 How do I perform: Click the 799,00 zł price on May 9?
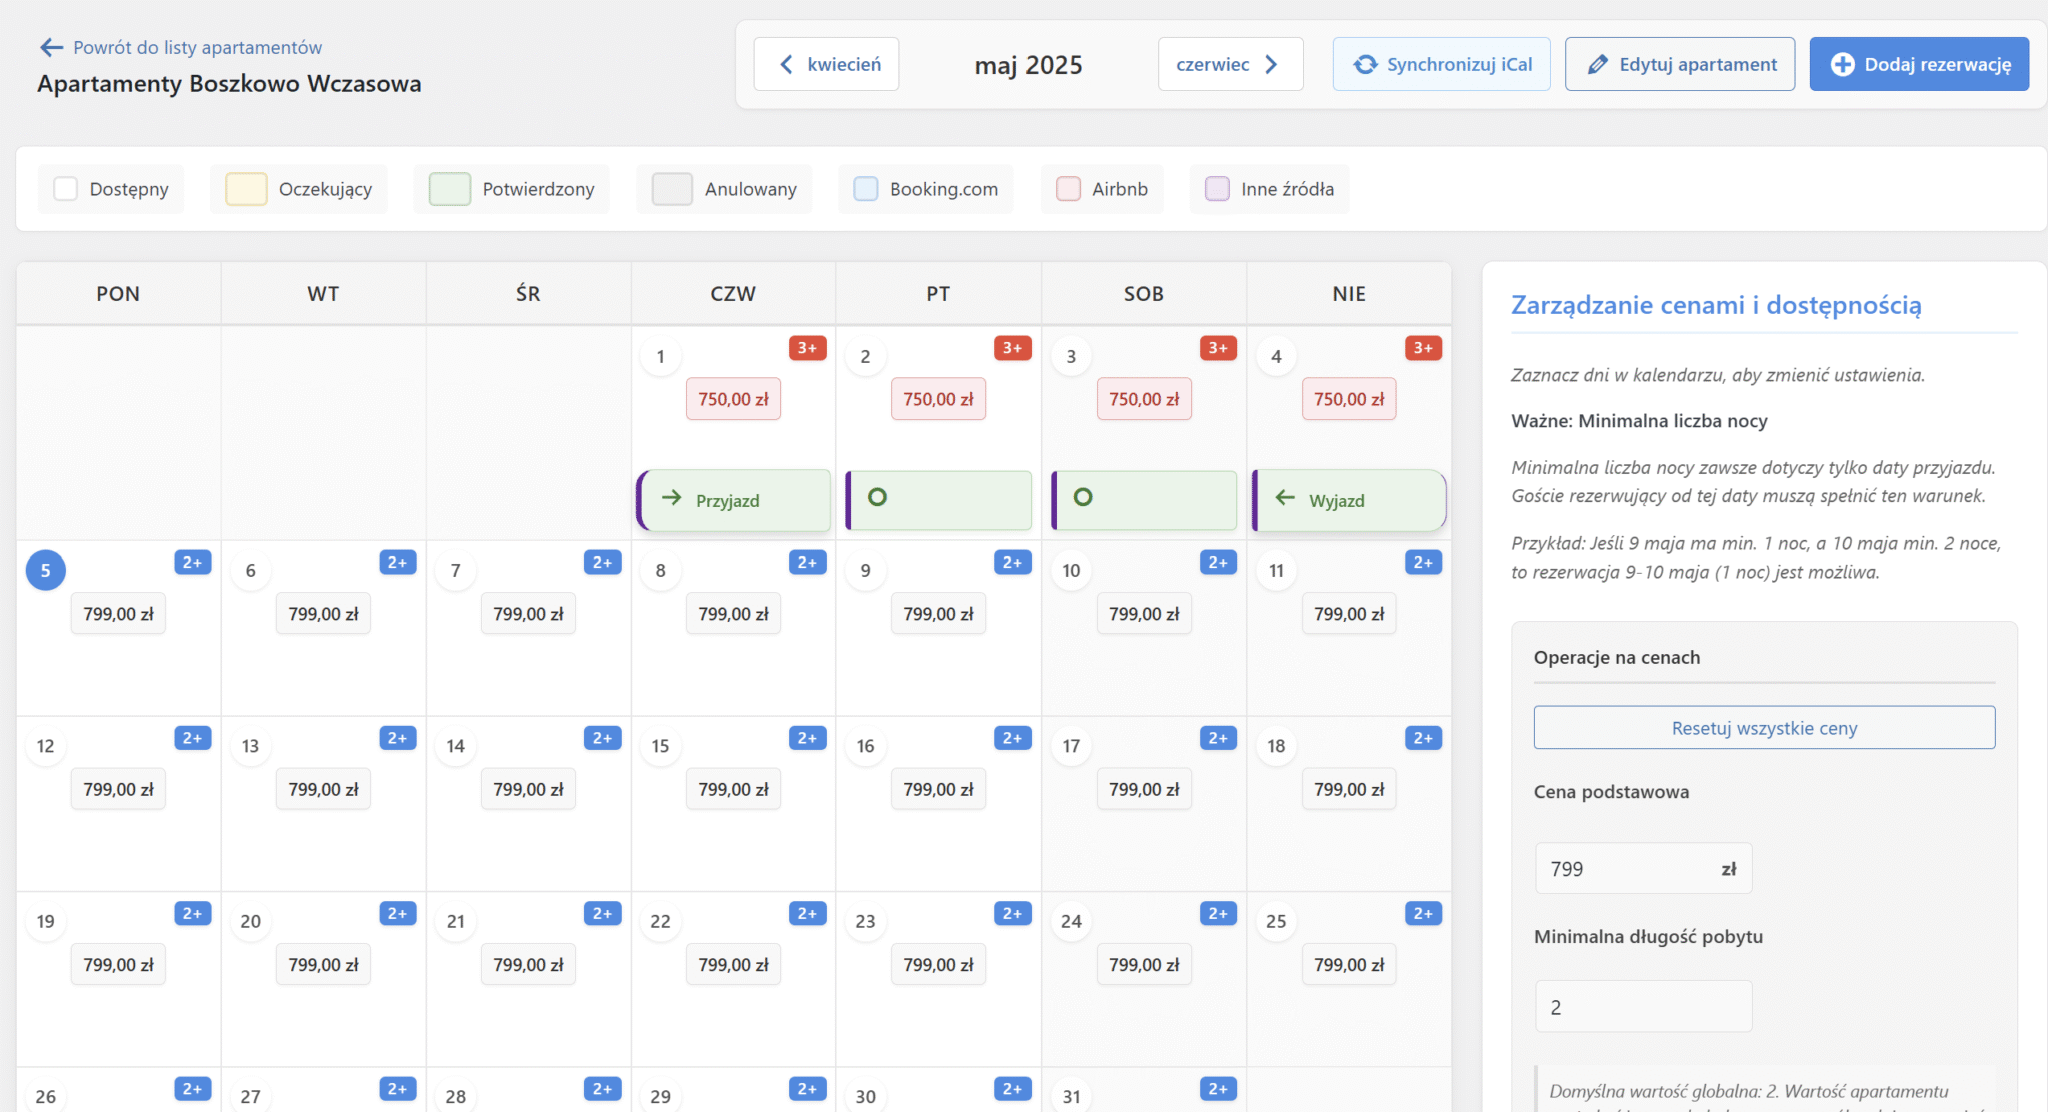coord(938,614)
